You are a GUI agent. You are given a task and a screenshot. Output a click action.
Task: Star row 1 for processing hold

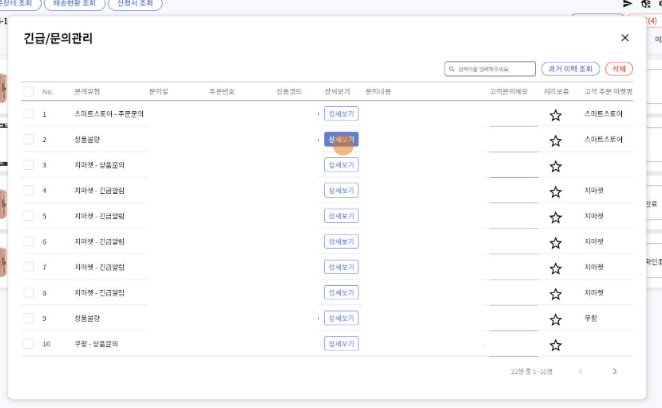click(555, 115)
